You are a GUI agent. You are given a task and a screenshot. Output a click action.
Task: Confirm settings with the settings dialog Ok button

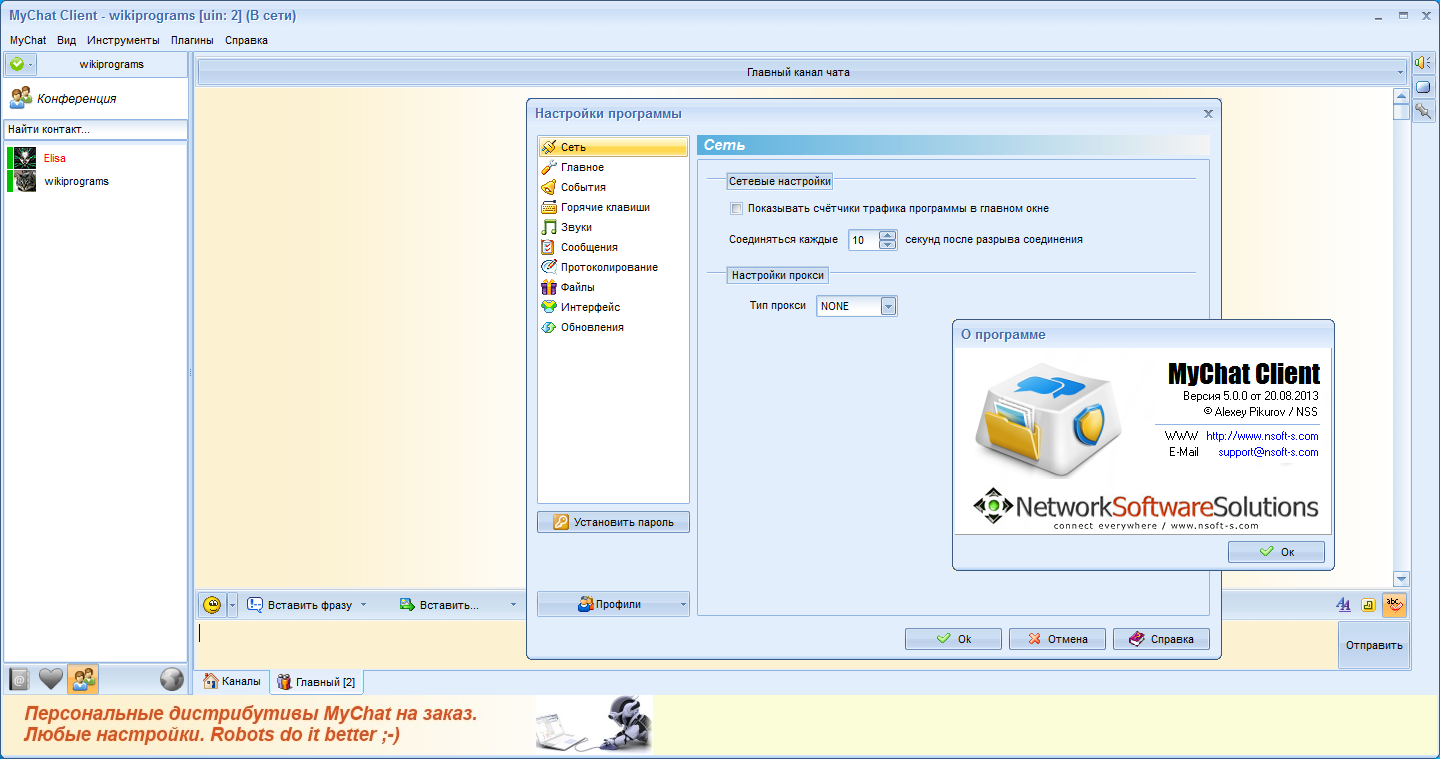tap(953, 639)
